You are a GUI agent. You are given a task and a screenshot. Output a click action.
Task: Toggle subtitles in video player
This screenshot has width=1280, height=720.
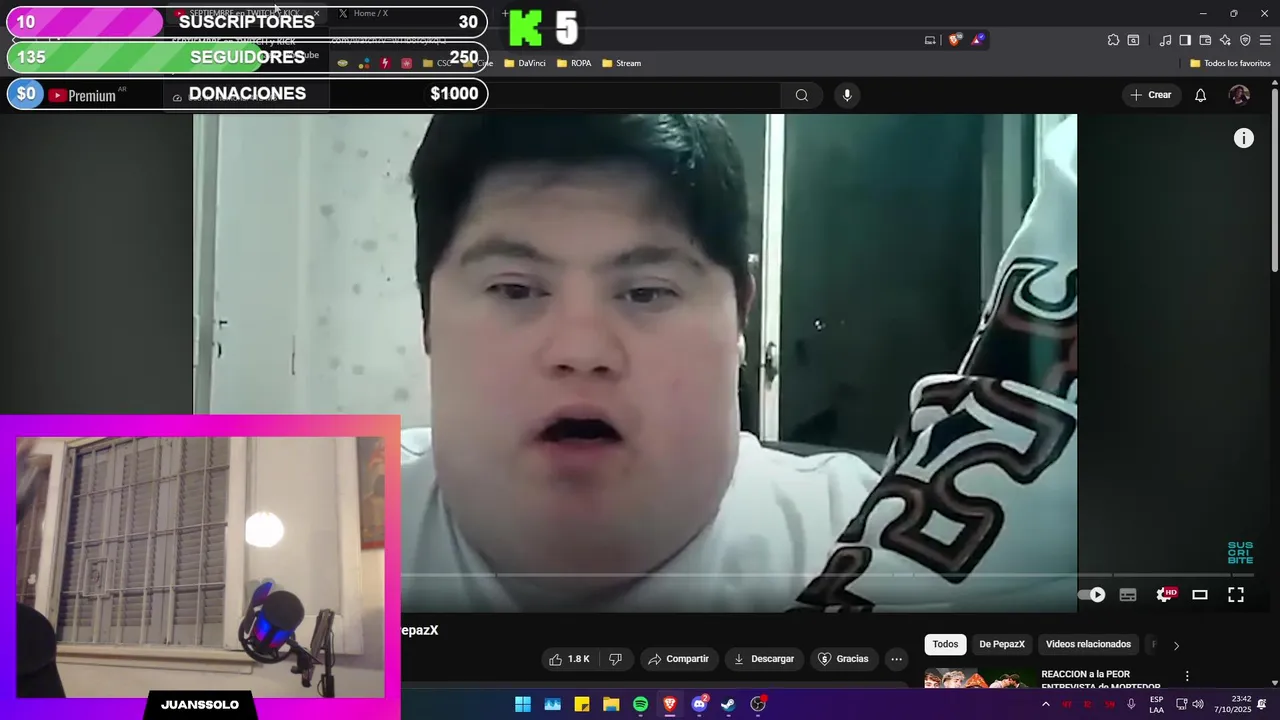(1128, 595)
